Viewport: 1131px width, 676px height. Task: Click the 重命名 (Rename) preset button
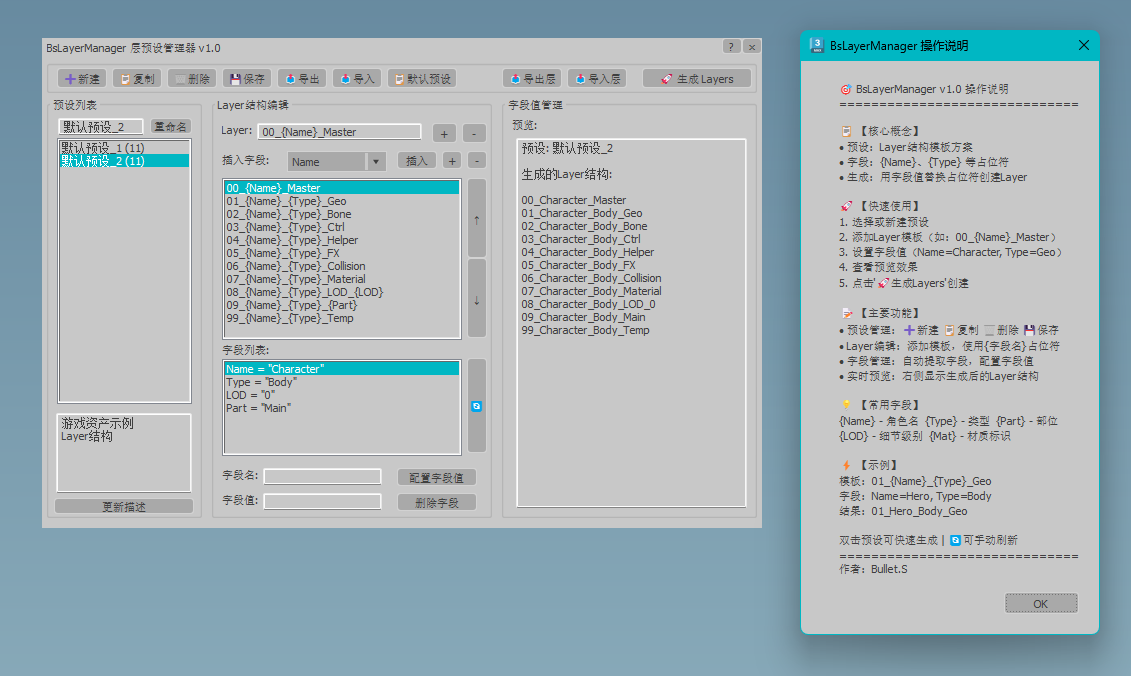point(171,126)
